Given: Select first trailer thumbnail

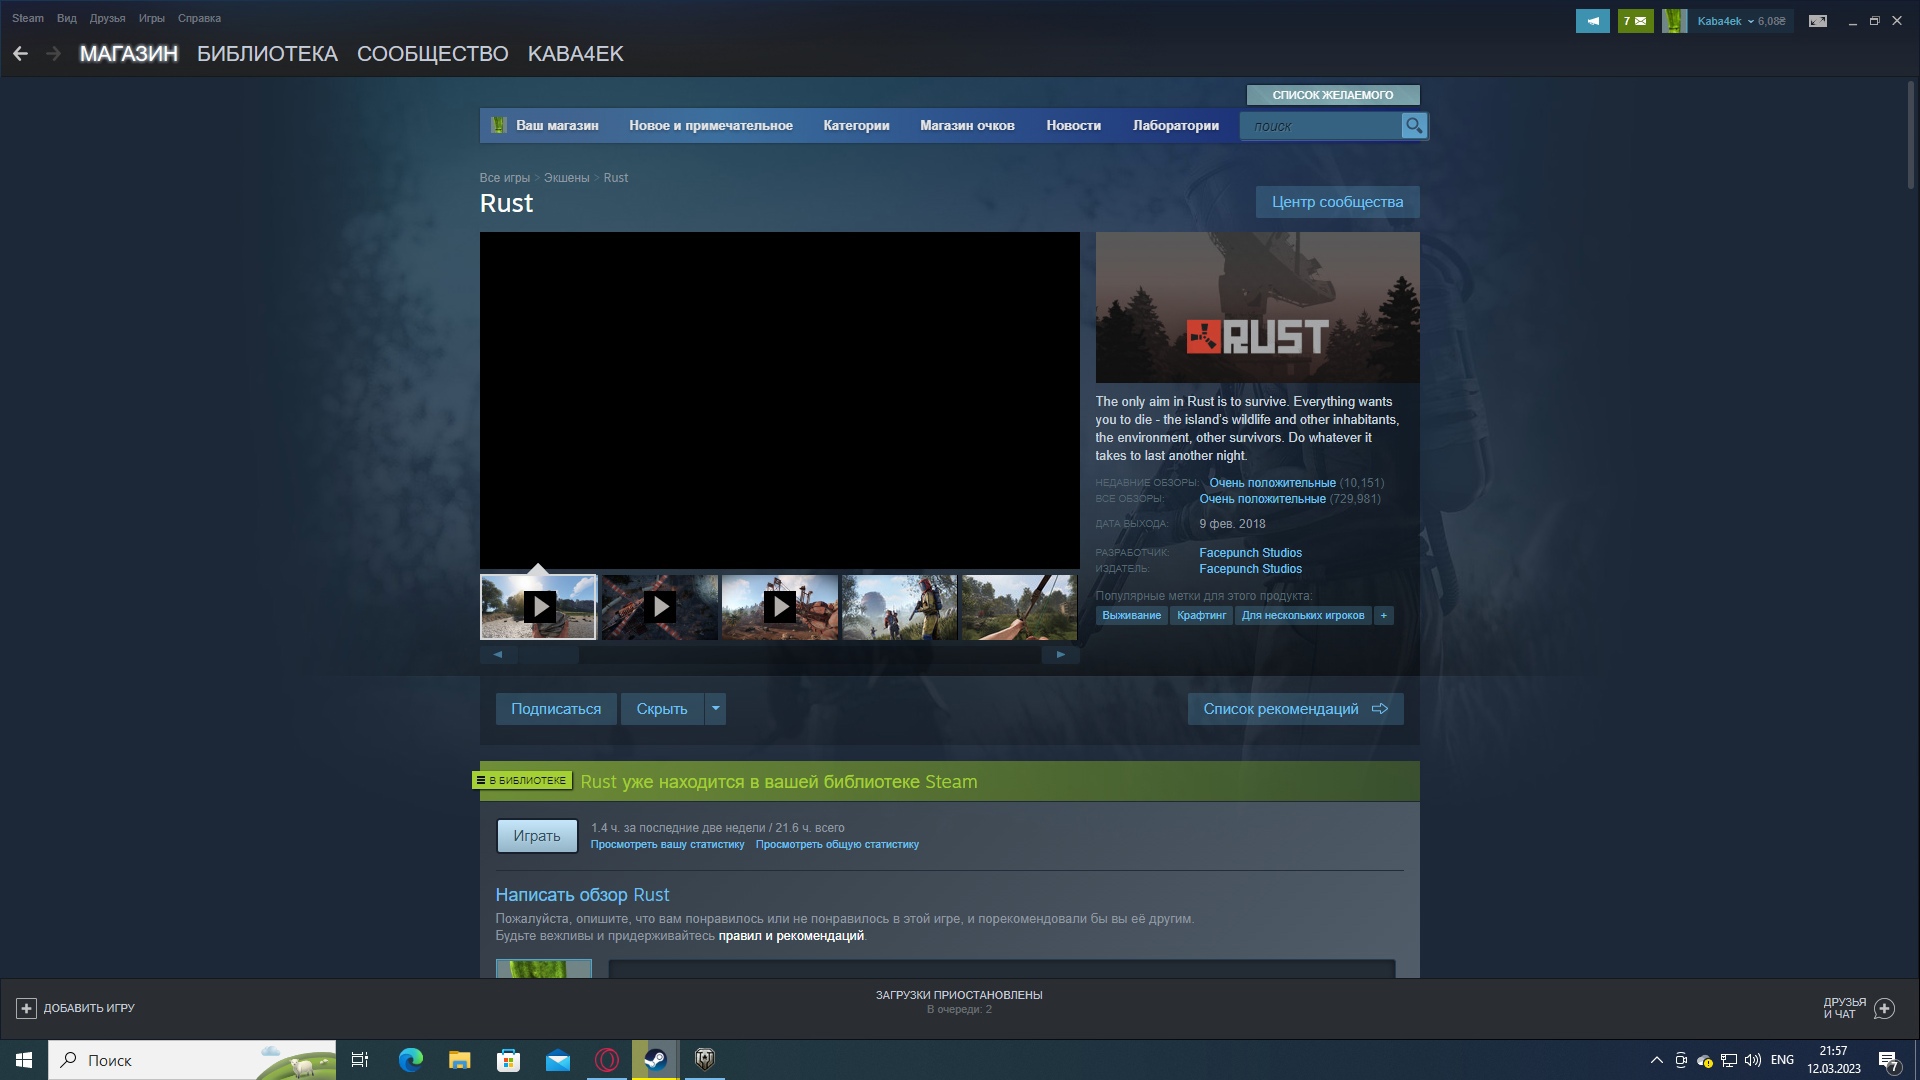Looking at the screenshot, I should pos(538,607).
